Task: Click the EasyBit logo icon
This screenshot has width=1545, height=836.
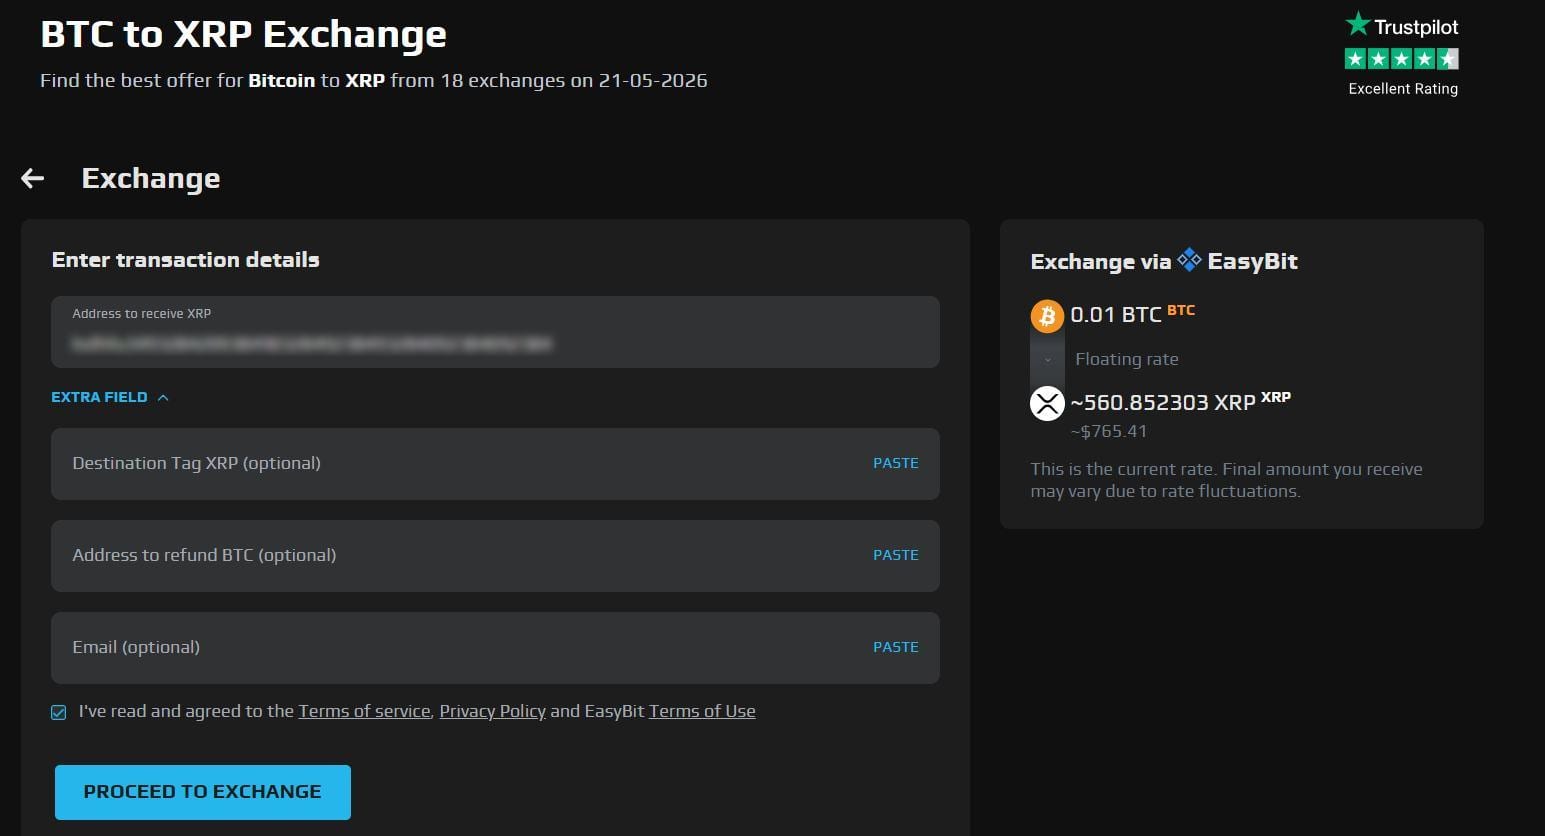Action: [1189, 260]
